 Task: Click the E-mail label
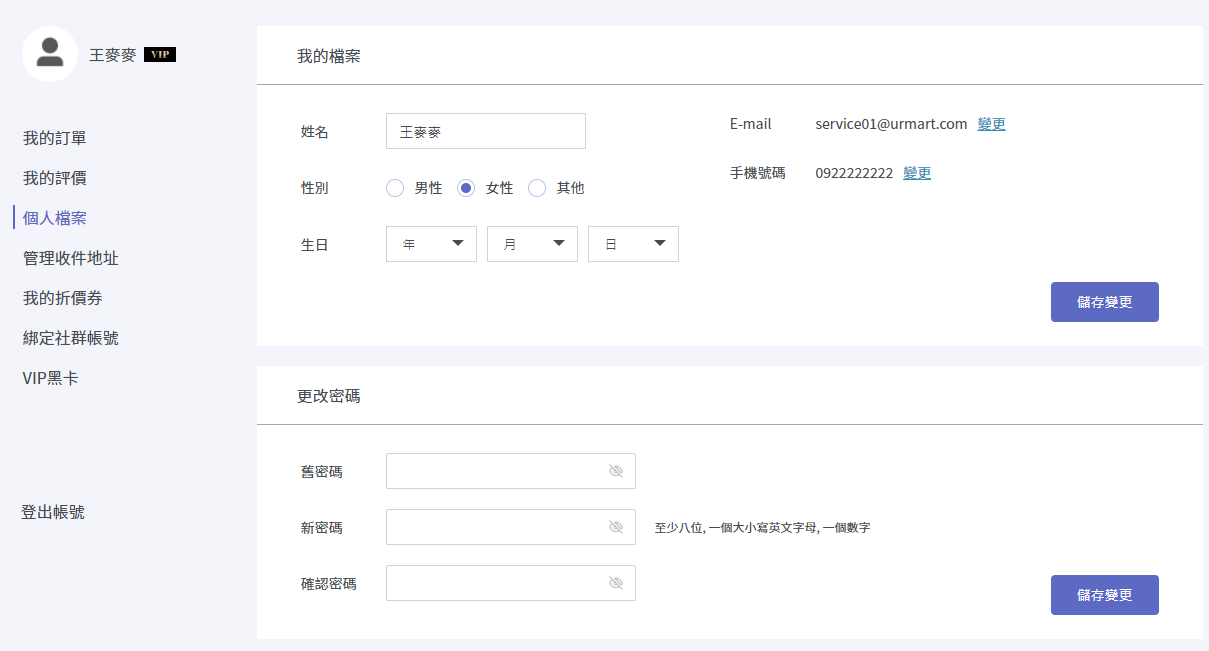pos(751,124)
